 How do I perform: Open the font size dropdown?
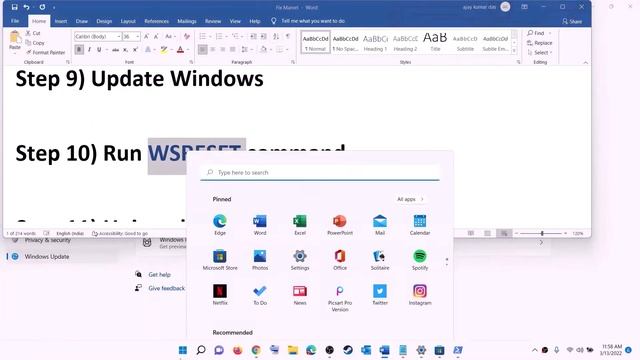click(x=138, y=36)
